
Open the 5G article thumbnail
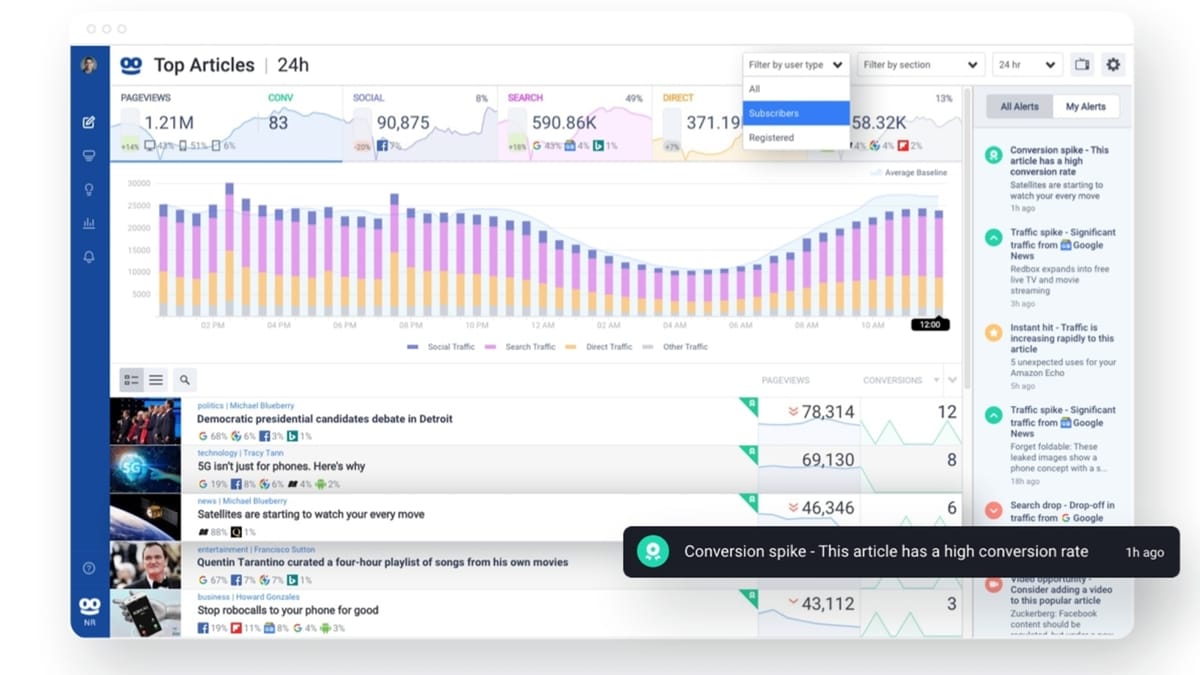[x=146, y=469]
